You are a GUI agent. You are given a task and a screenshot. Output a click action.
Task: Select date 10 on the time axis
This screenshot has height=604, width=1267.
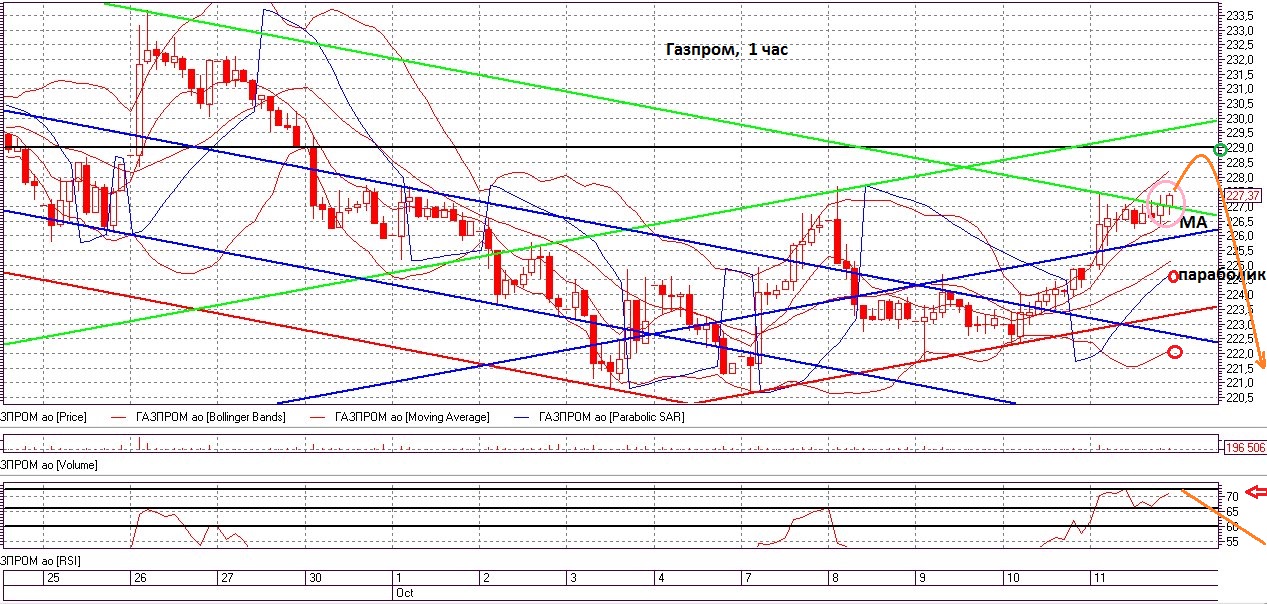tap(1011, 578)
